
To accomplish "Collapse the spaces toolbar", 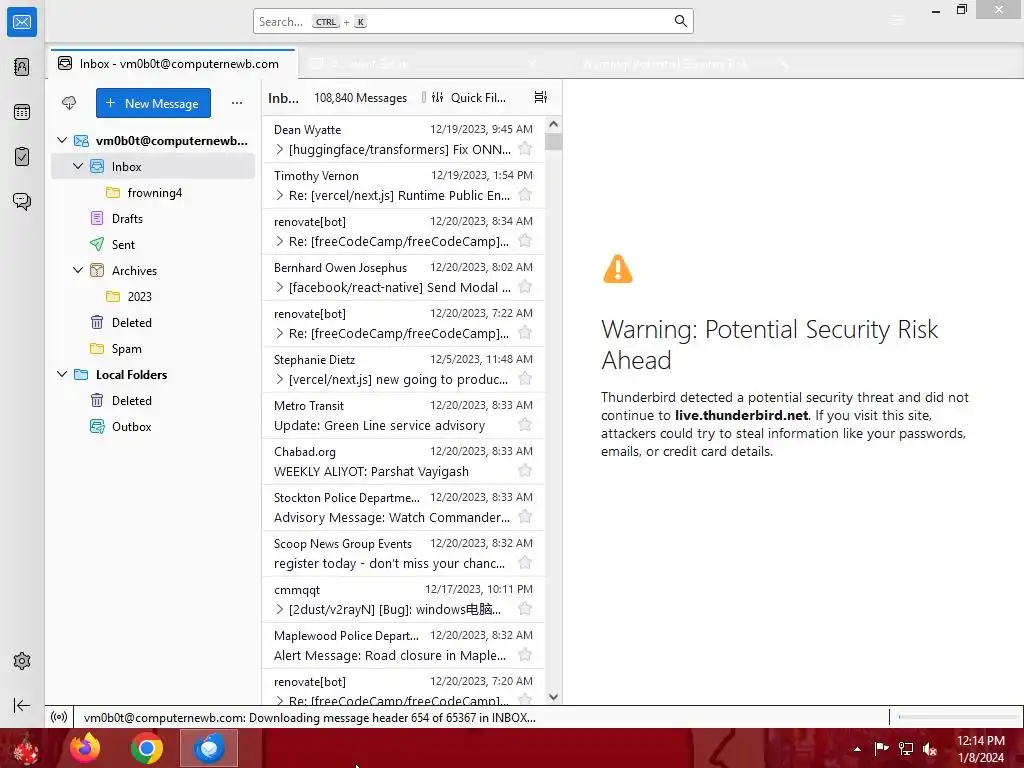I will [x=22, y=705].
